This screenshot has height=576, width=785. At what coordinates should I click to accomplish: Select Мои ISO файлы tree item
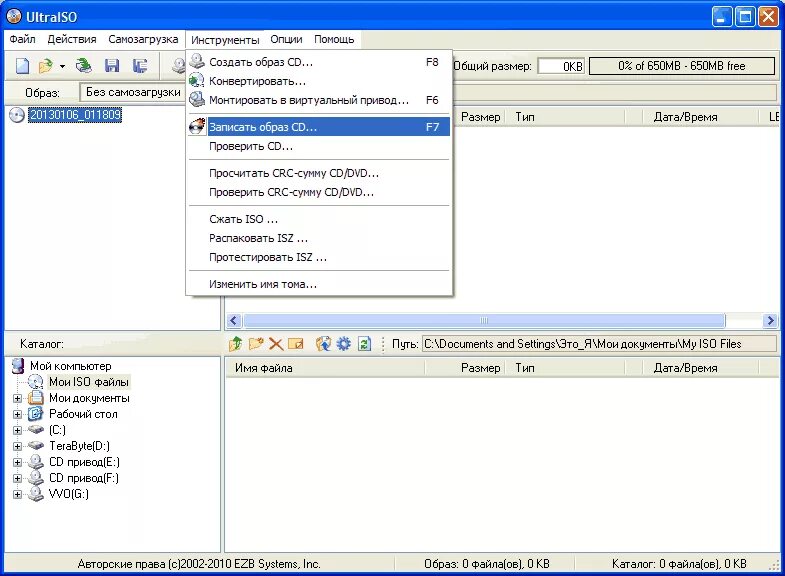[x=89, y=382]
